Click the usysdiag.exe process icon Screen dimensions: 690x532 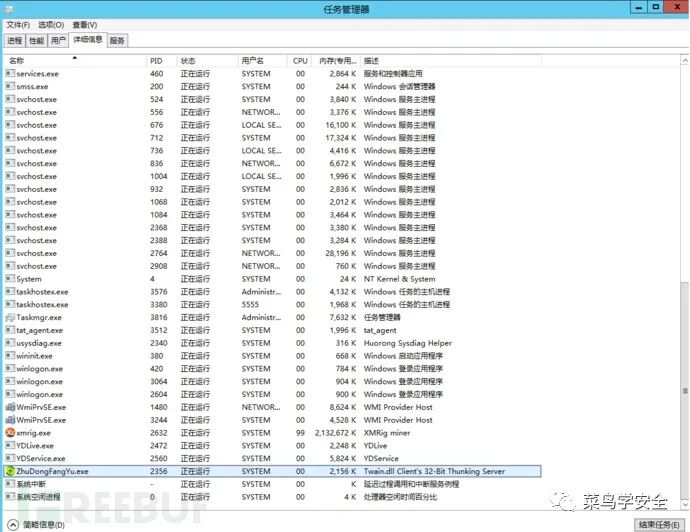(x=10, y=343)
